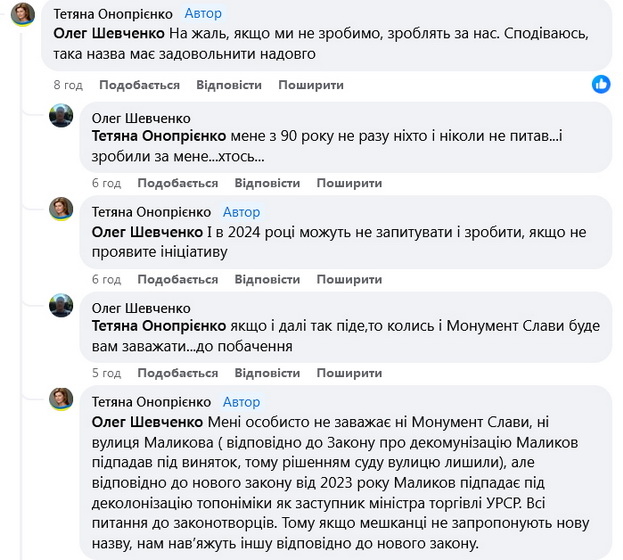The image size is (623, 560).
Task: Open the '8 год' timestamp link
Action: (67, 85)
